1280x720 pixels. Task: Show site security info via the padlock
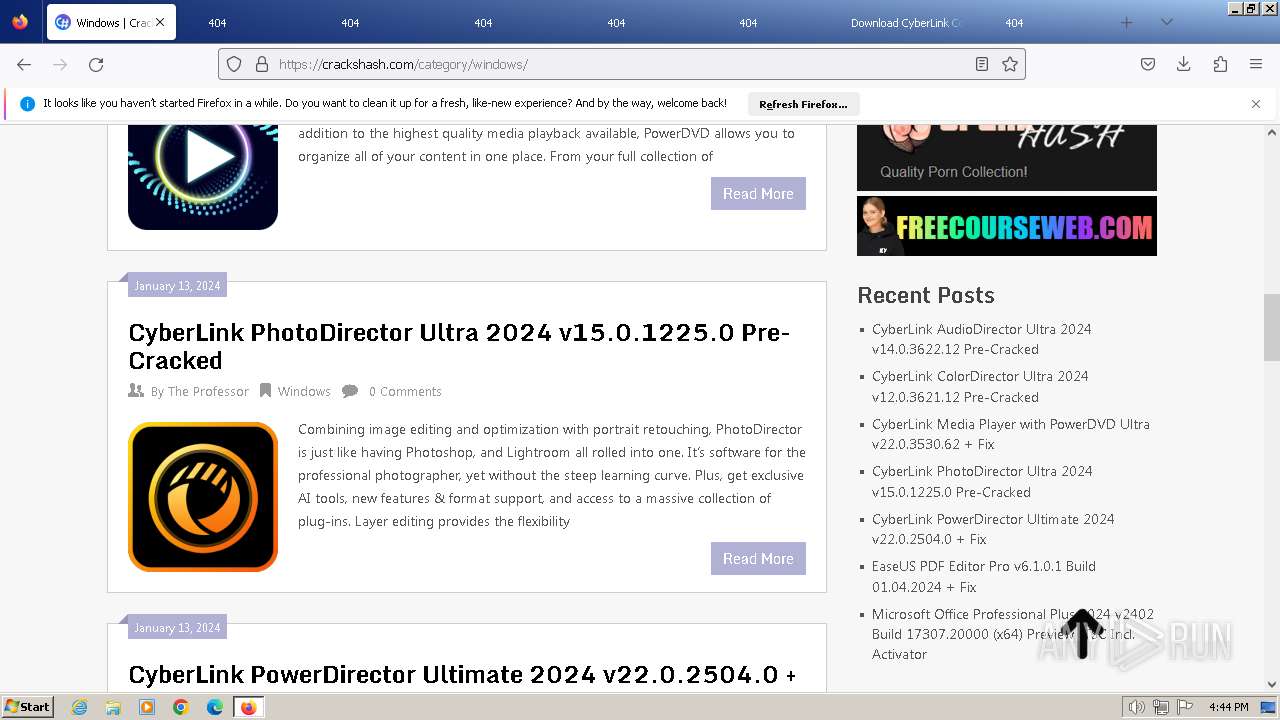(262, 64)
